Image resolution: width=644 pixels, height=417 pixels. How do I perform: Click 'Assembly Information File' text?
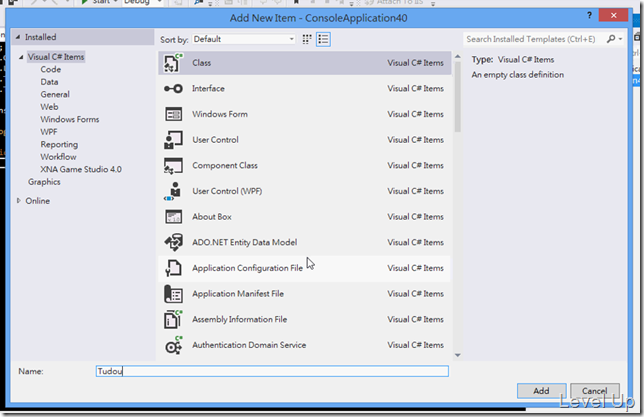239,319
